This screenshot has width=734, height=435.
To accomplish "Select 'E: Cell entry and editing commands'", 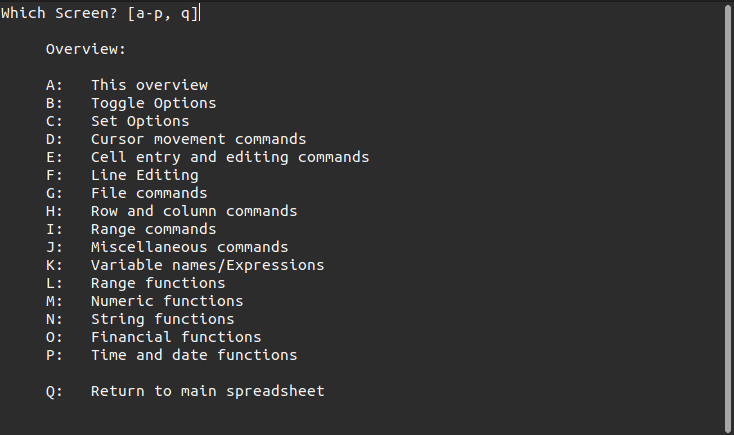I will pyautogui.click(x=207, y=157).
